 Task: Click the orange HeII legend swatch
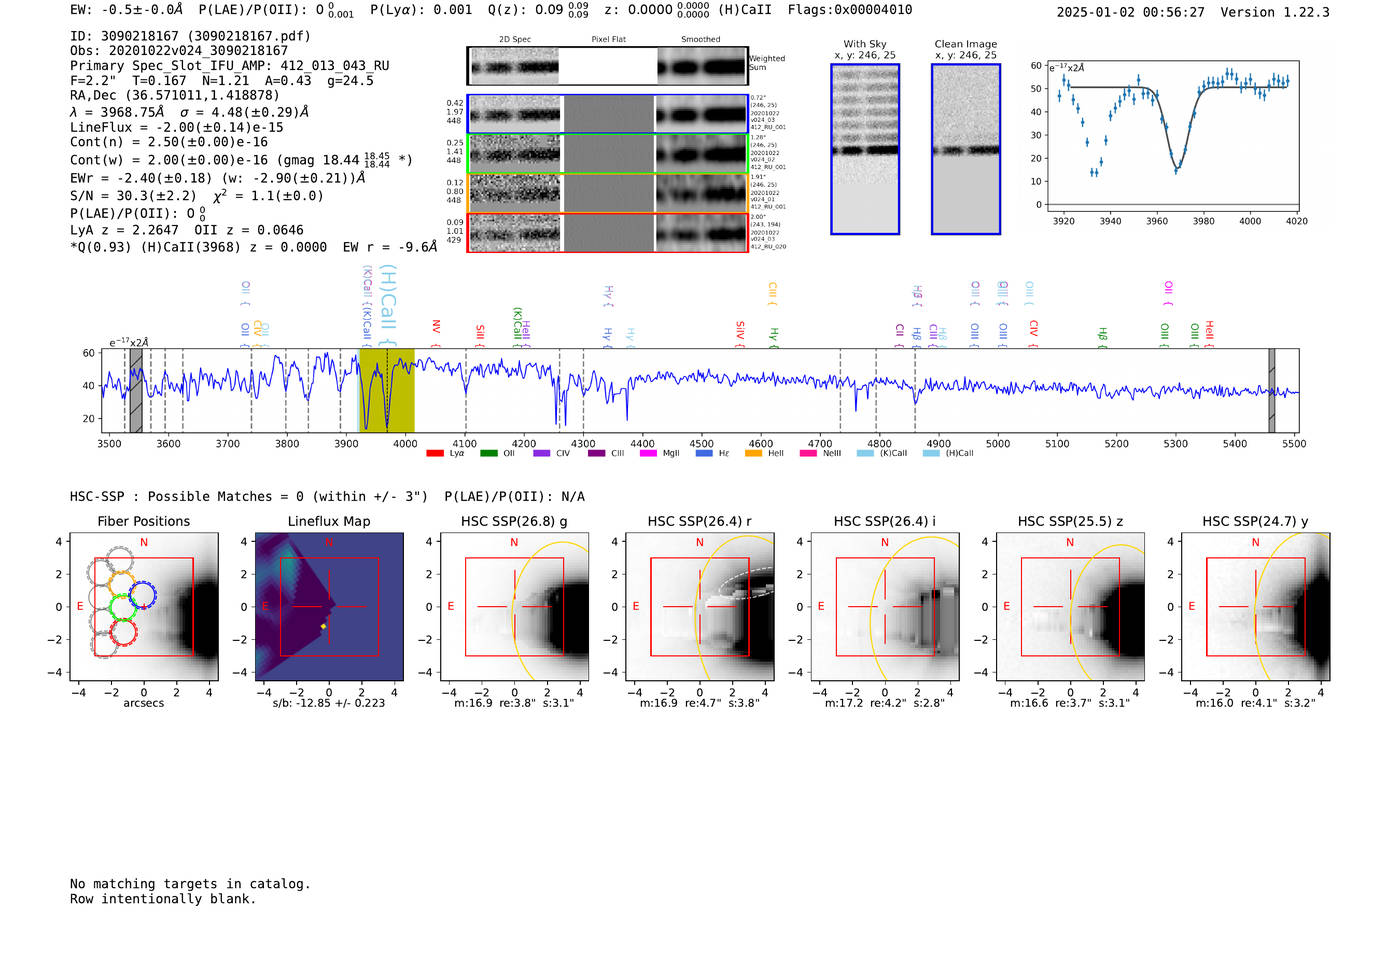coord(753,453)
